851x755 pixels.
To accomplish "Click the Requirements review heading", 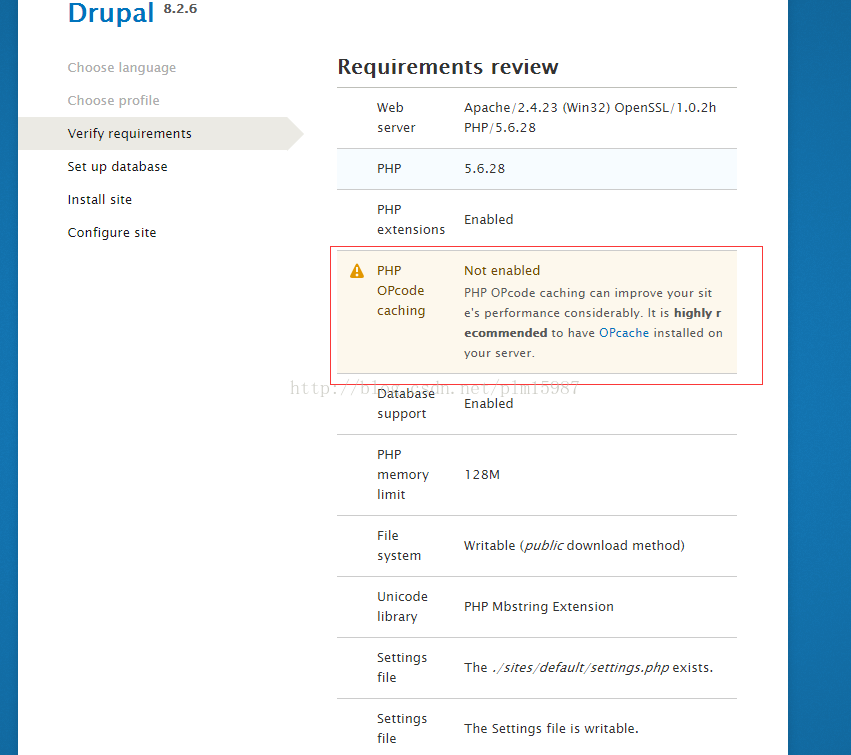I will (x=448, y=67).
